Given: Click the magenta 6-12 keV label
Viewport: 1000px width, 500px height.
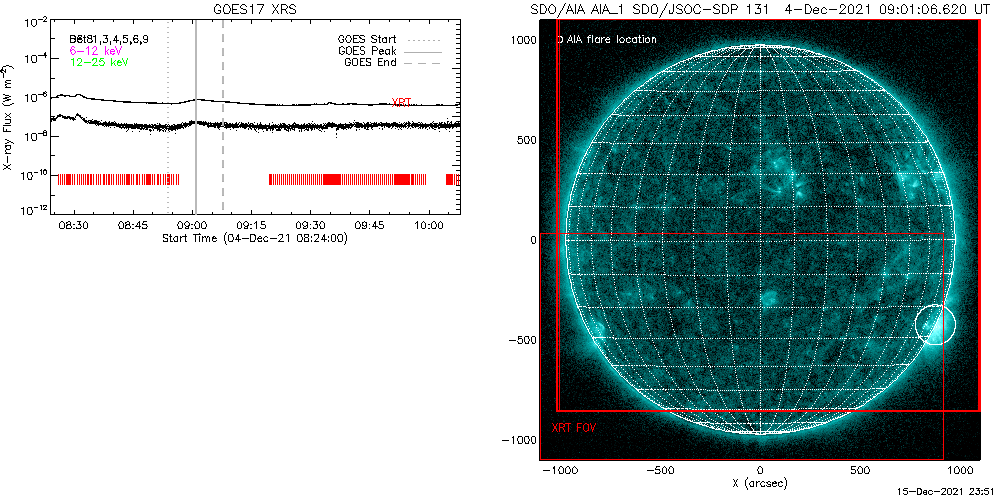Looking at the screenshot, I should pyautogui.click(x=95, y=50).
